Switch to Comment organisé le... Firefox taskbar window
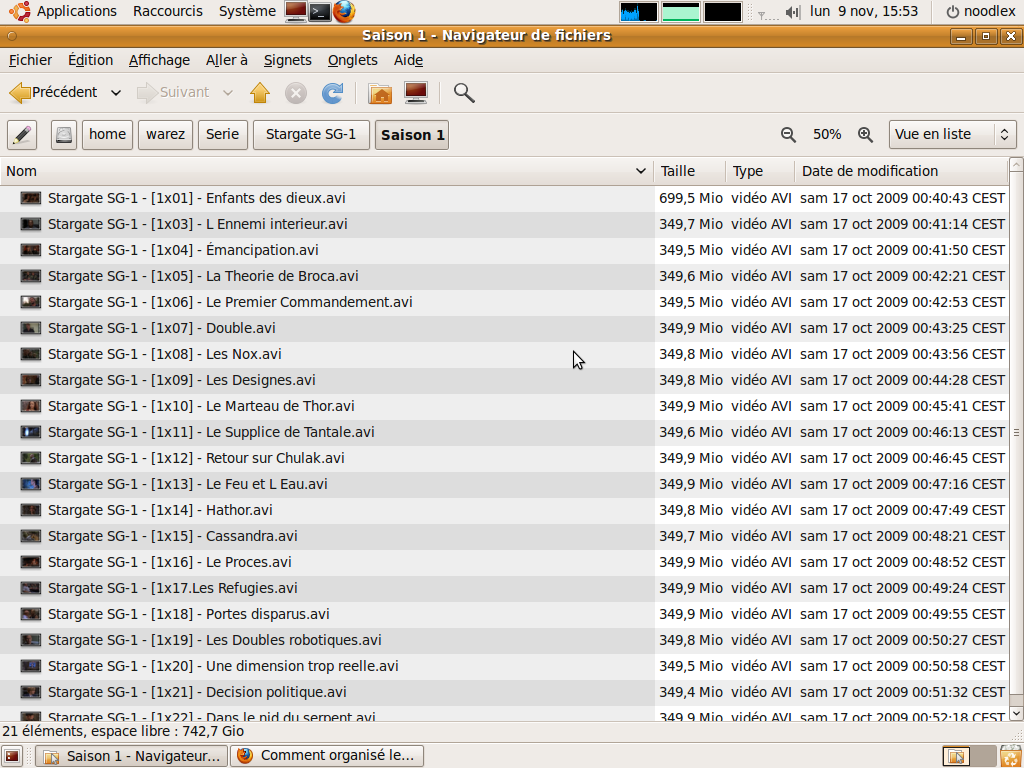 click(x=329, y=756)
